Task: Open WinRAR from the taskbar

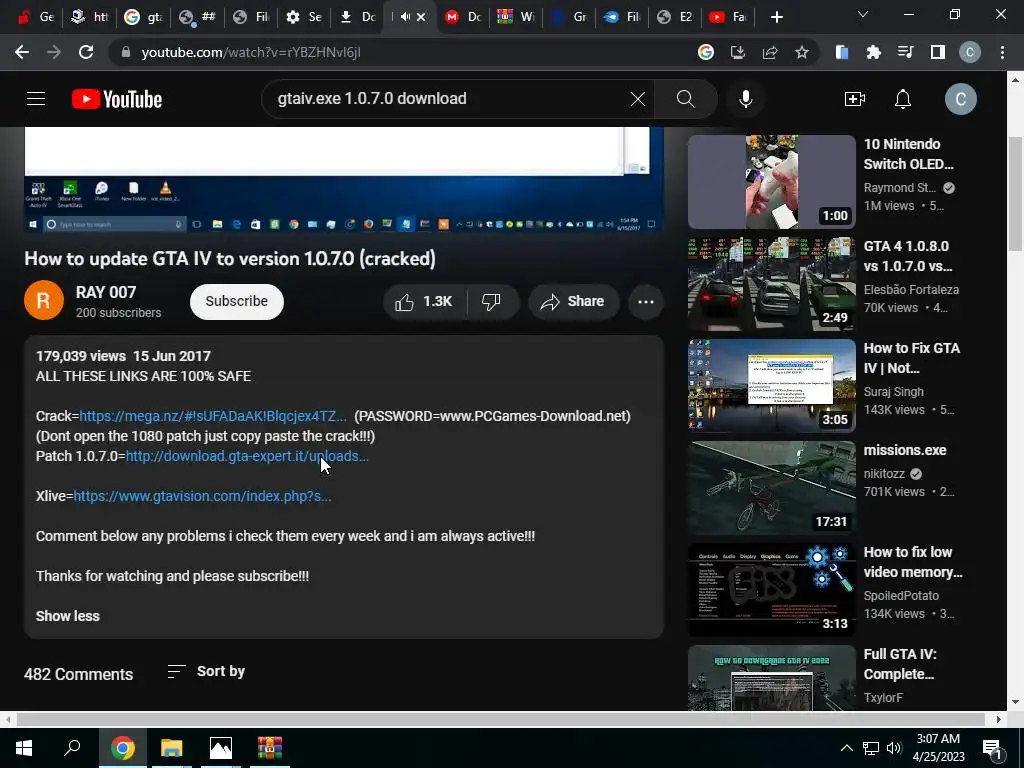Action: click(269, 748)
